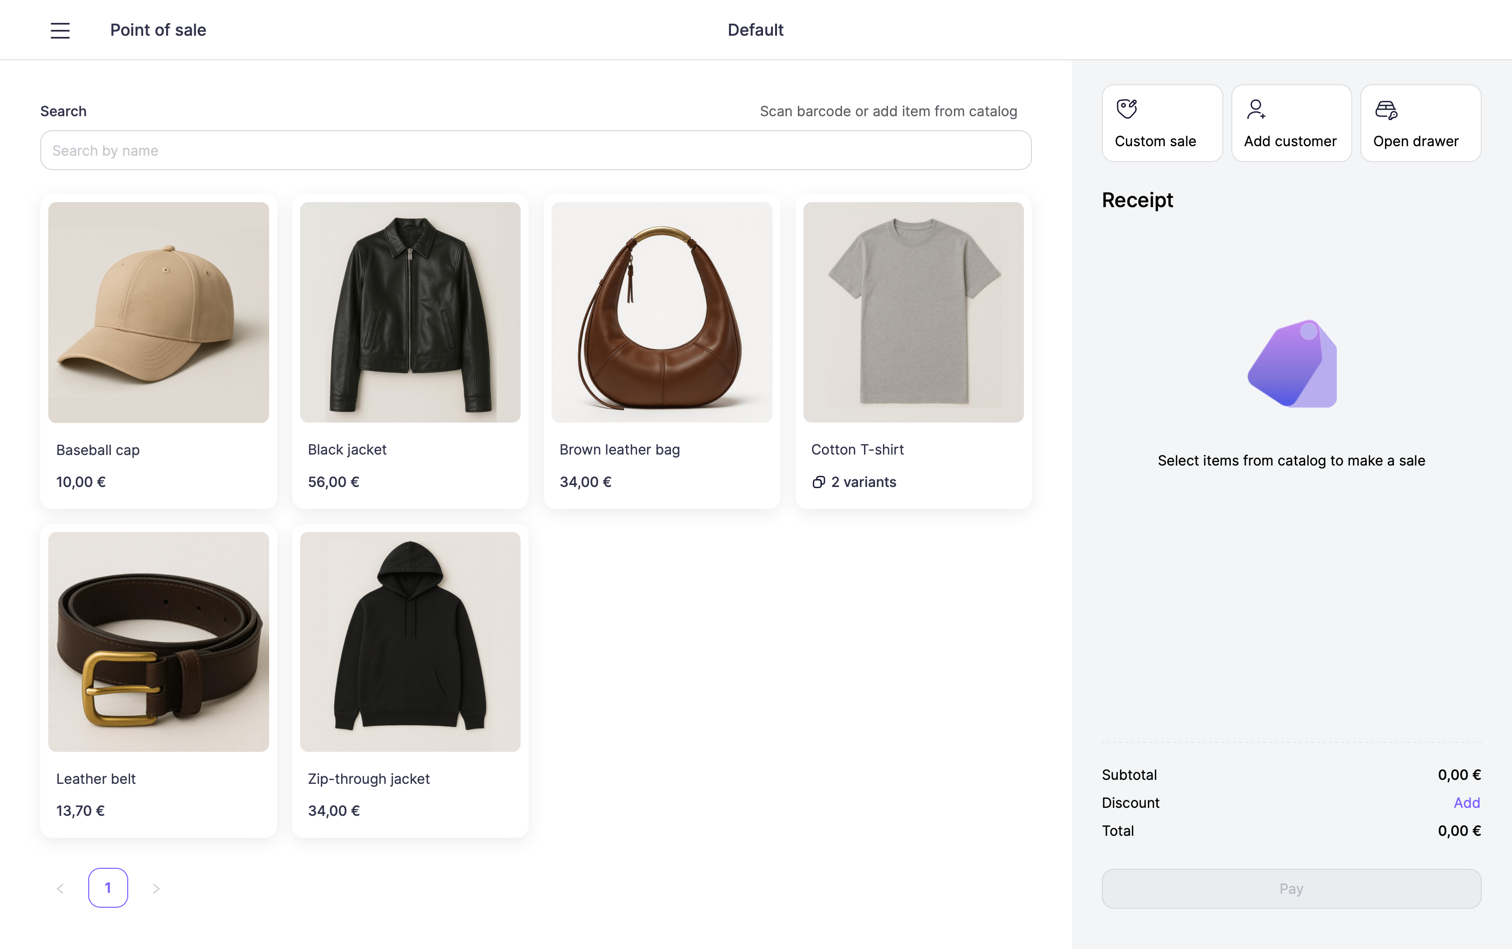Choose the Brown leather bag image
This screenshot has width=1512, height=949.
(661, 312)
